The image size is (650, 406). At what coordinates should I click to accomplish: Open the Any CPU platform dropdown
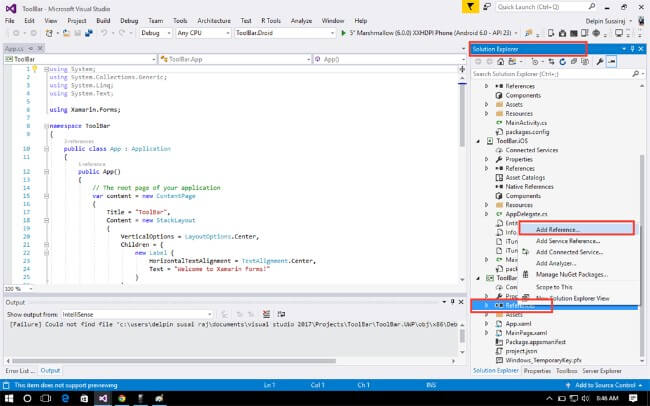202,32
